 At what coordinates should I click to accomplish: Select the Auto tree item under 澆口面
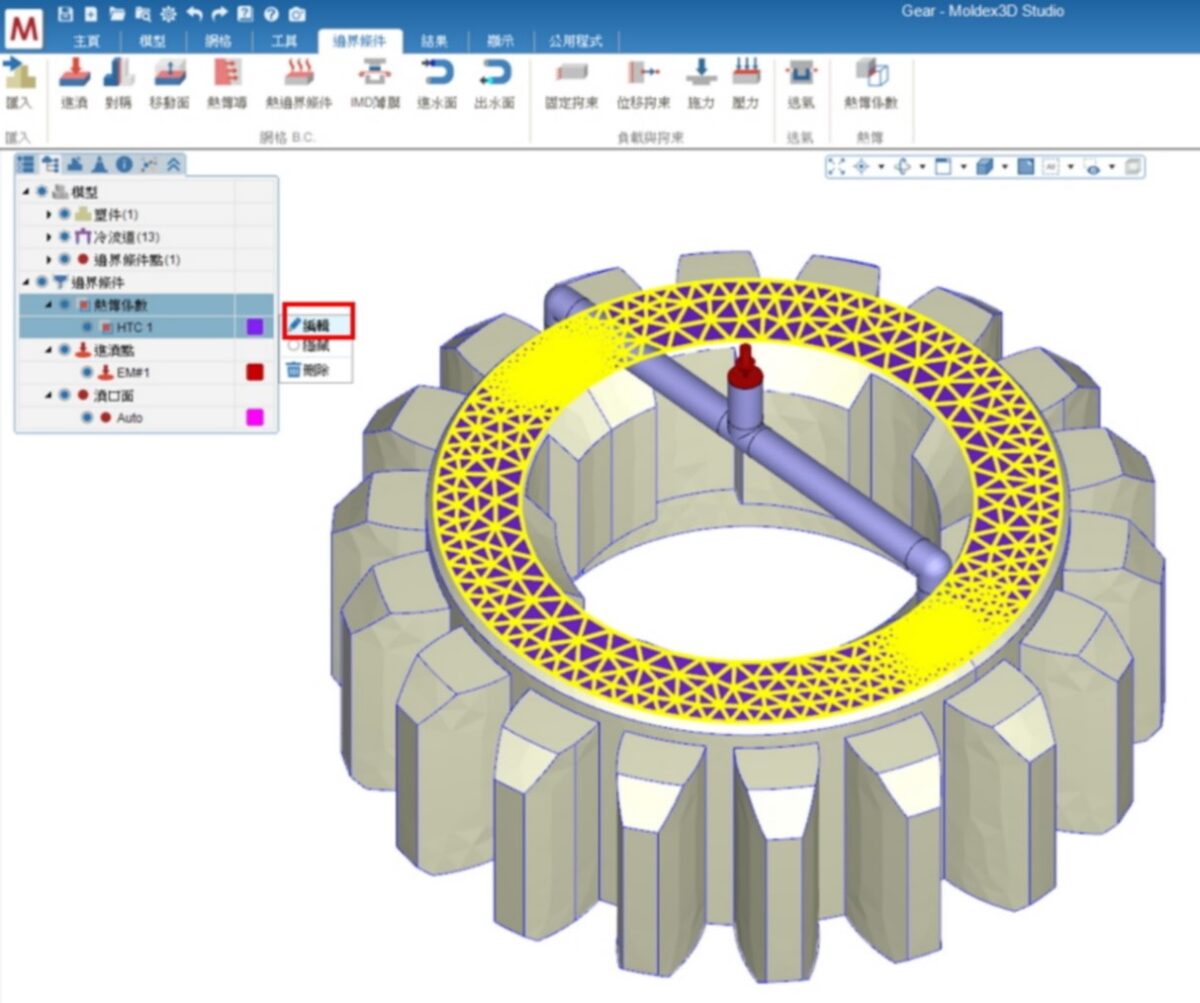coord(130,418)
